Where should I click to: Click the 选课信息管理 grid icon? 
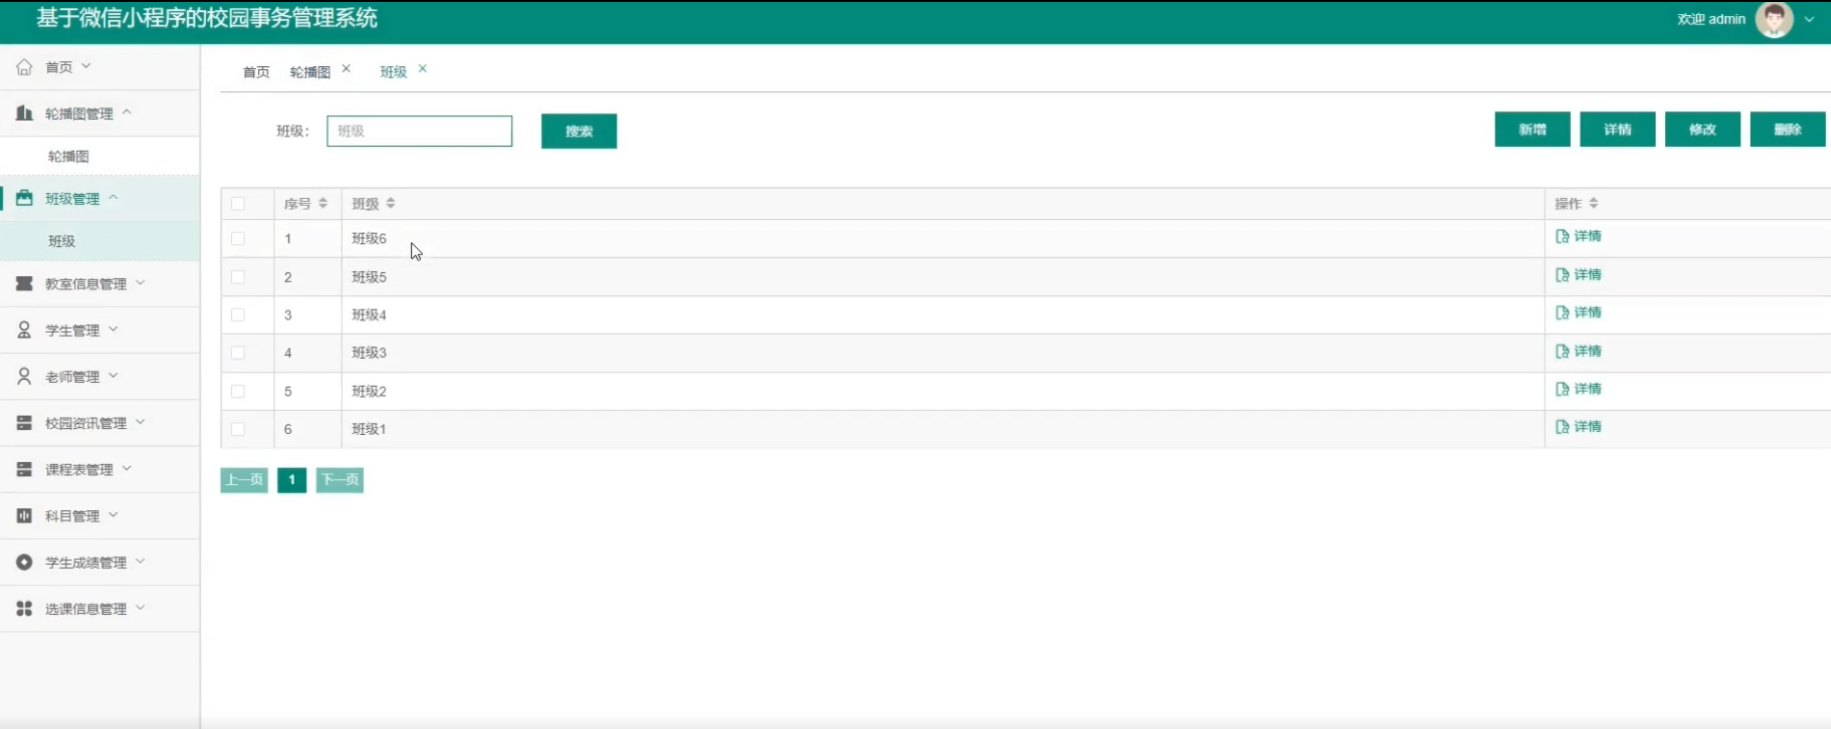coord(24,608)
